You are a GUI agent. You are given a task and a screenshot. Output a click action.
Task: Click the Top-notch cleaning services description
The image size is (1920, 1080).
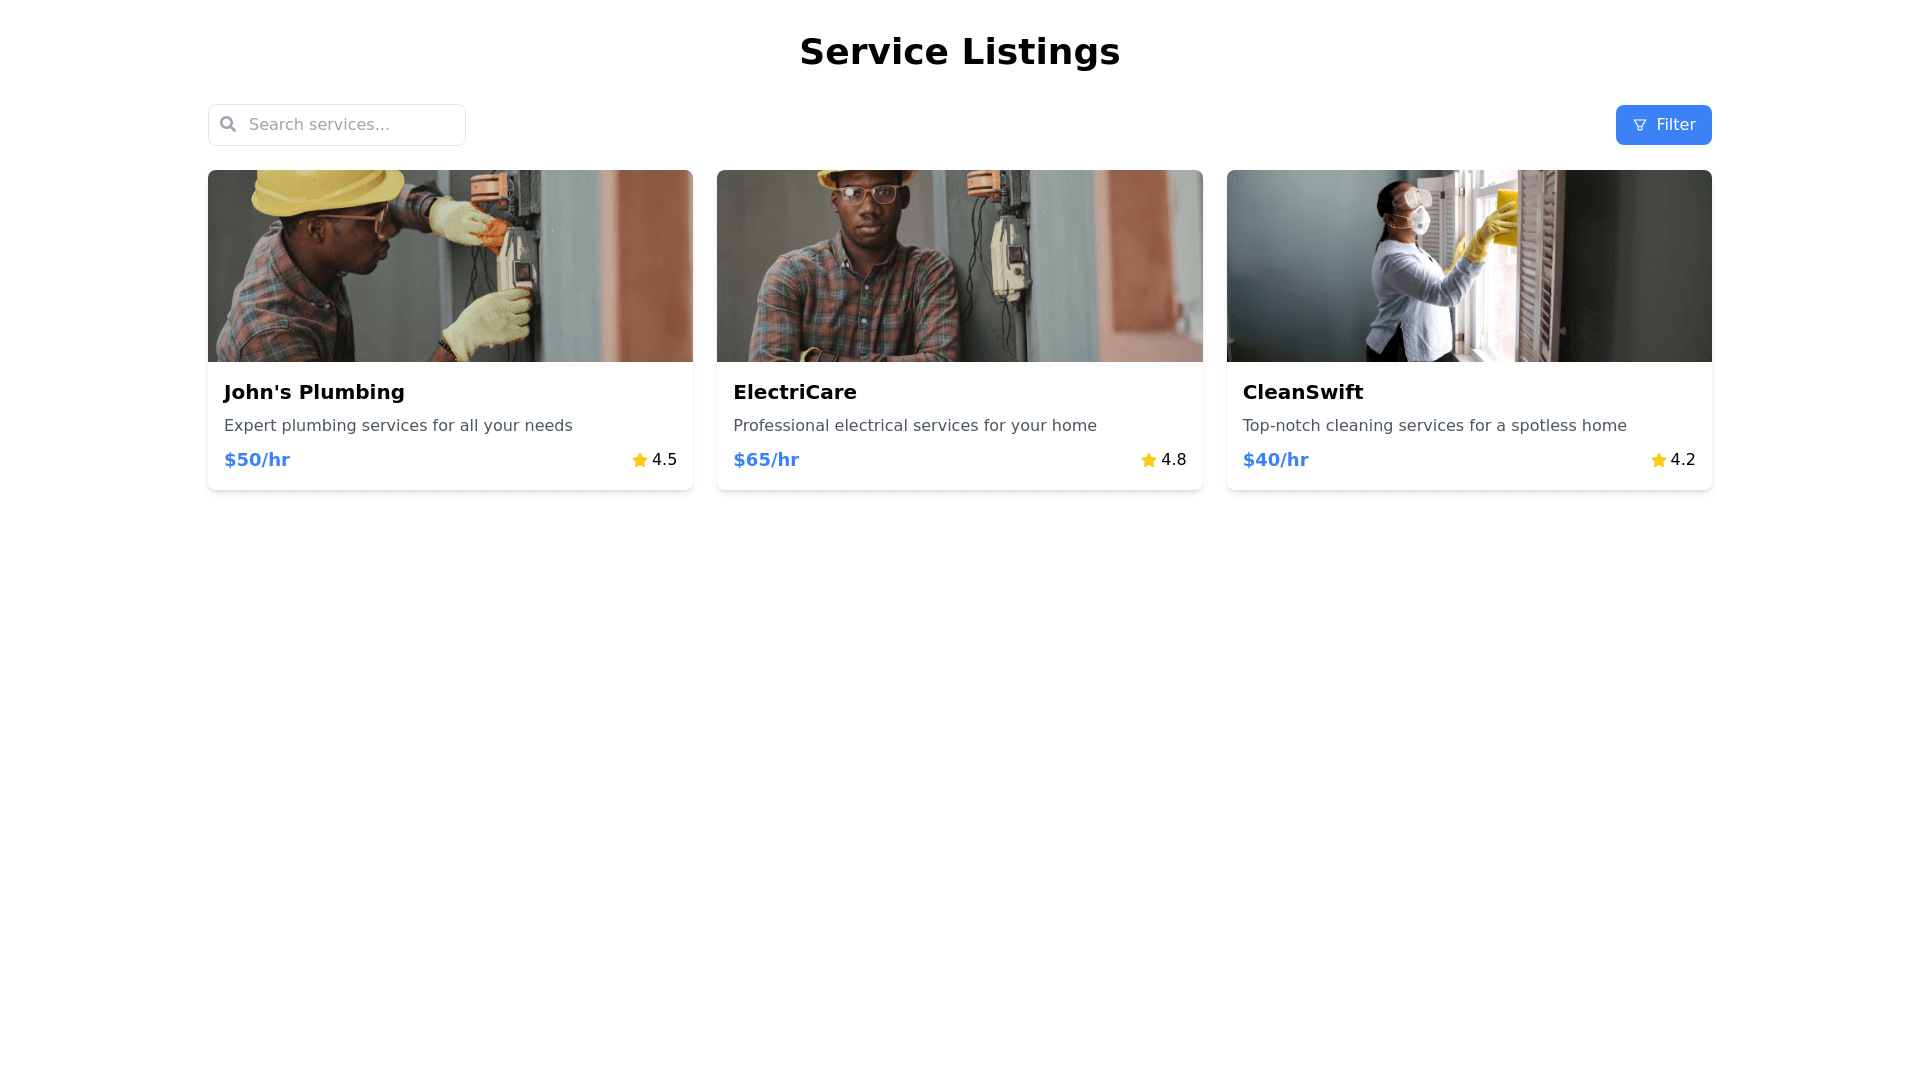[x=1434, y=426]
